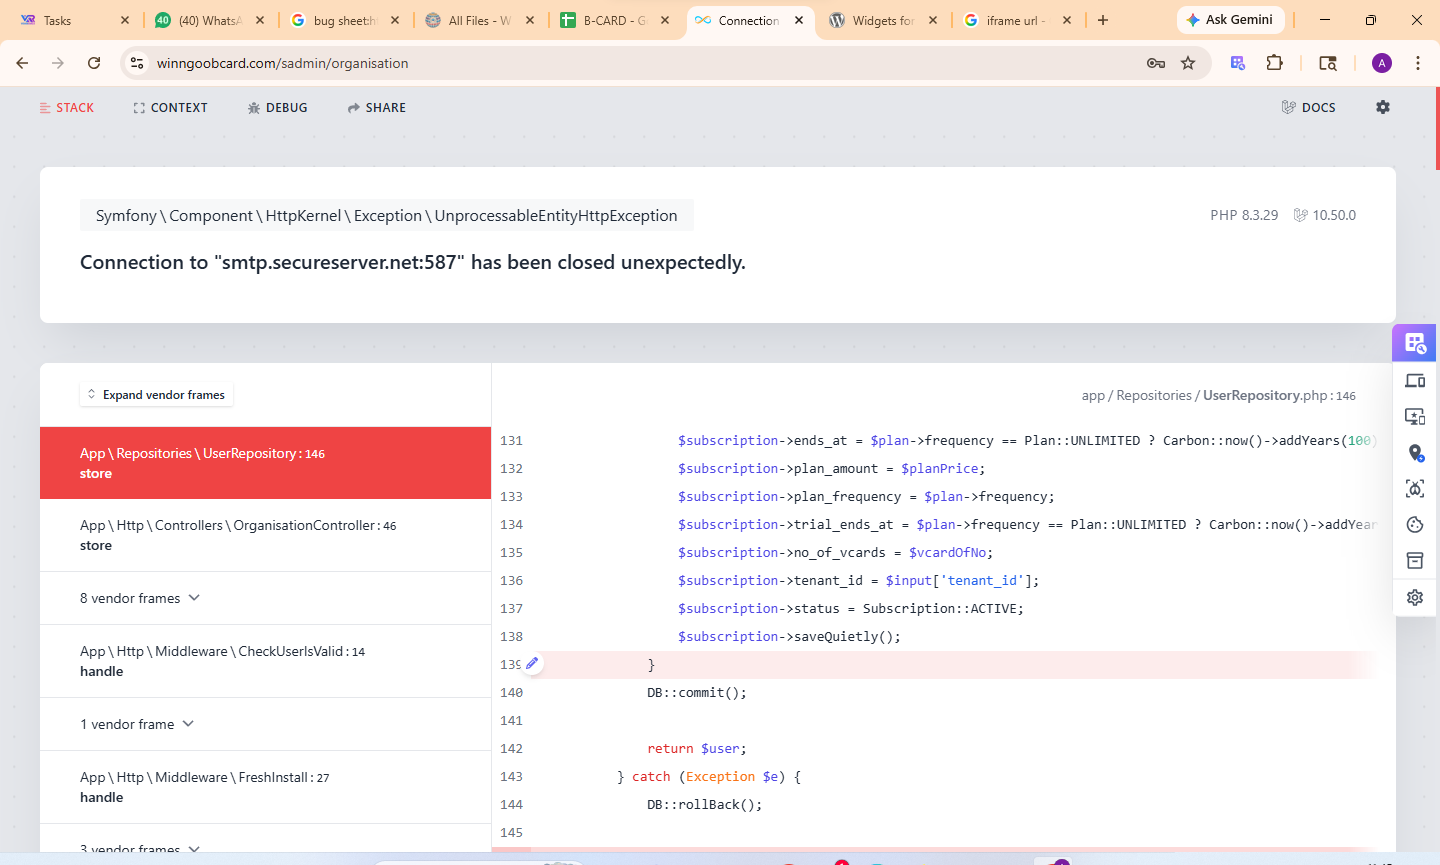
Task: Bookmark this page with star icon
Action: point(1188,63)
